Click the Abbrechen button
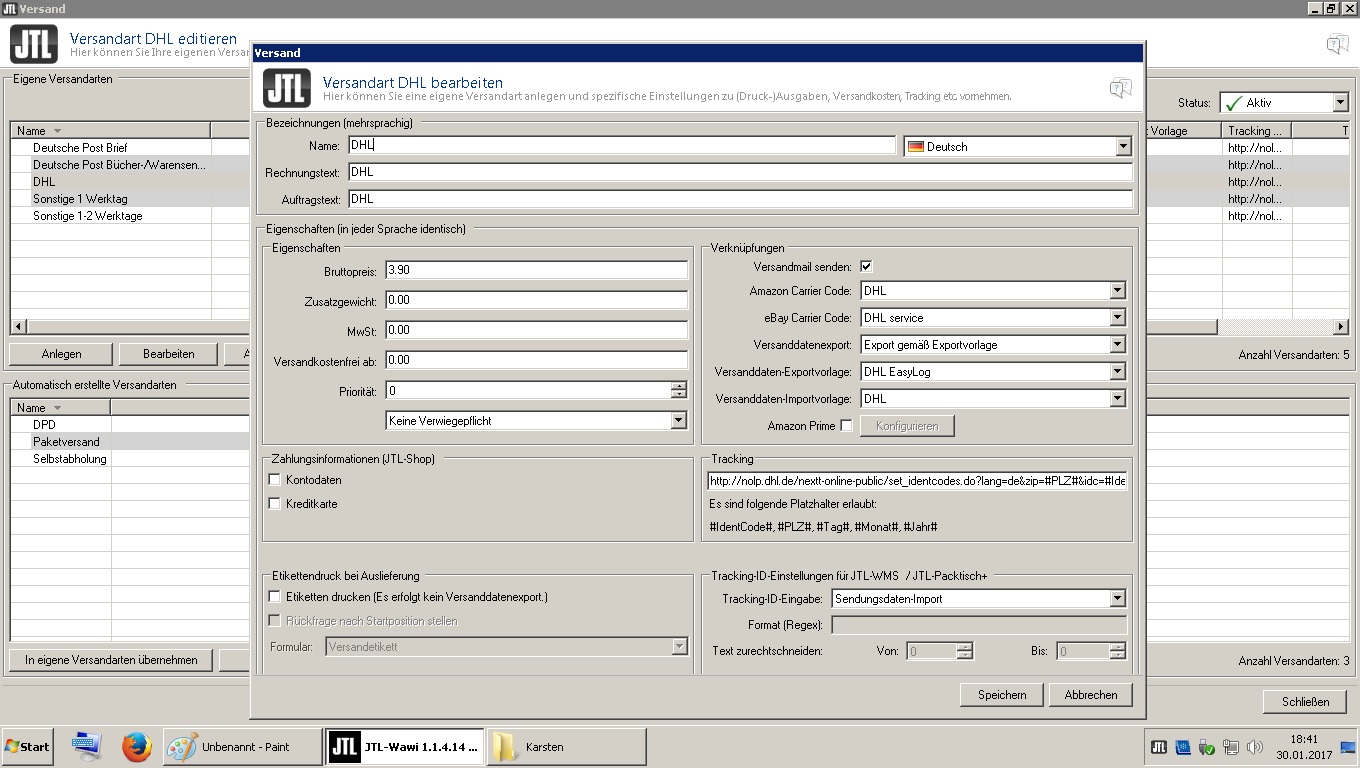Screen dimensions: 1360x768 pyautogui.click(x=1090, y=695)
